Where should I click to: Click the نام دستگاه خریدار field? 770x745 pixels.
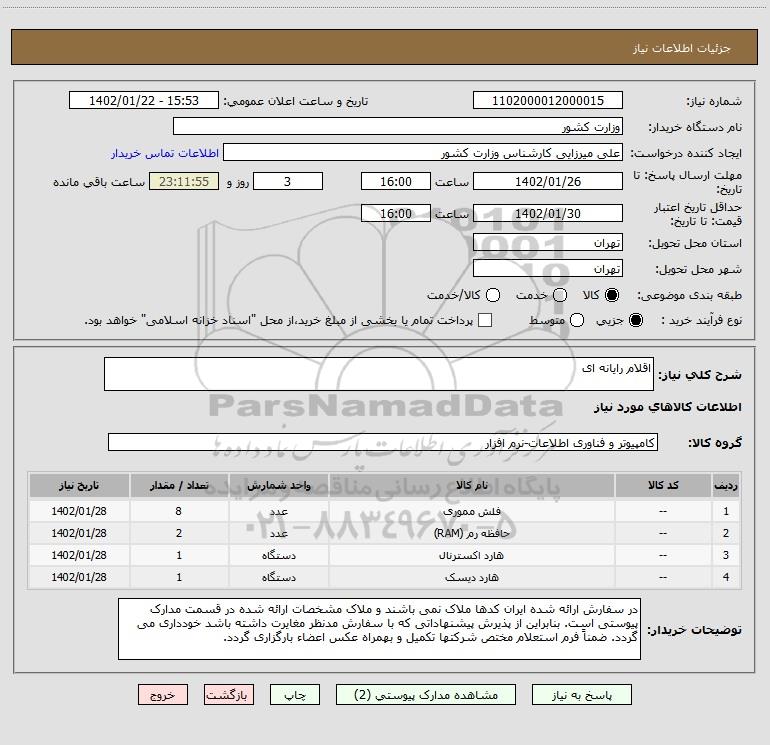[x=398, y=126]
